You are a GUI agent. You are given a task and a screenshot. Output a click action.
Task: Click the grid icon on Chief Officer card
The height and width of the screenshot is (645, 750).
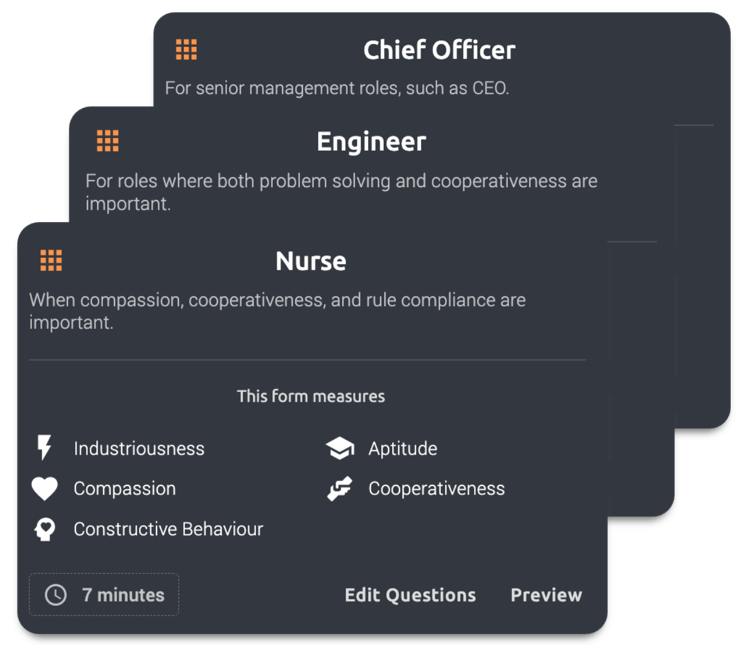click(186, 49)
